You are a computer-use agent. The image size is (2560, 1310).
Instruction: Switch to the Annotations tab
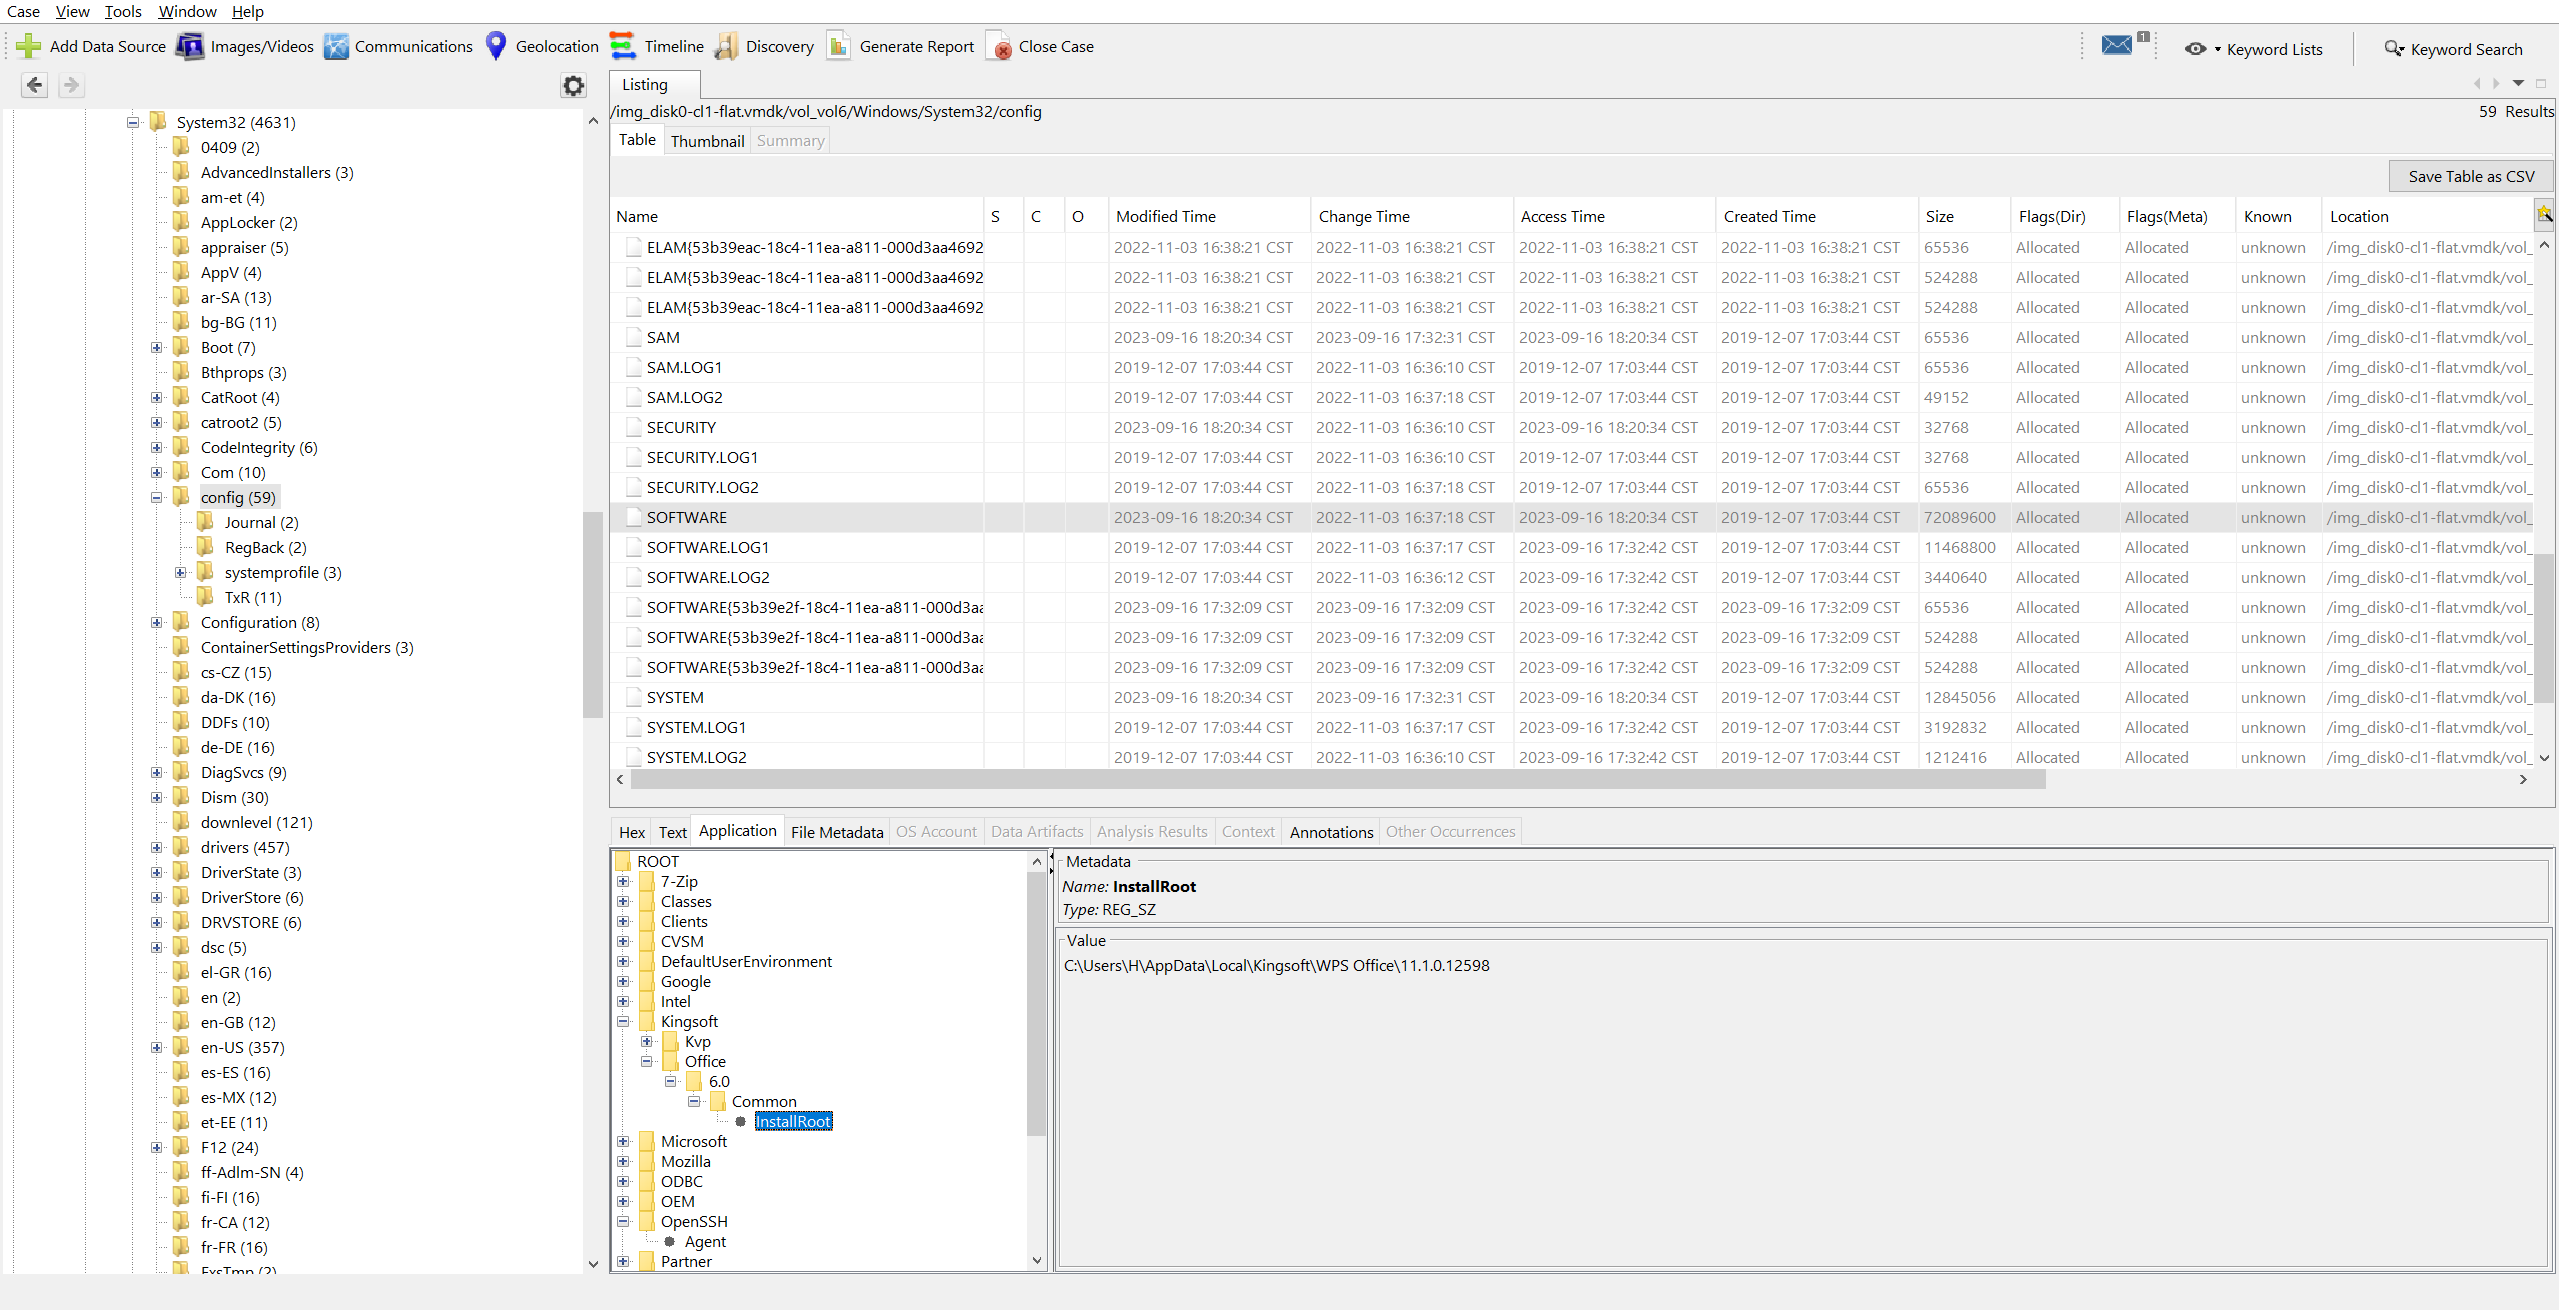click(1331, 832)
